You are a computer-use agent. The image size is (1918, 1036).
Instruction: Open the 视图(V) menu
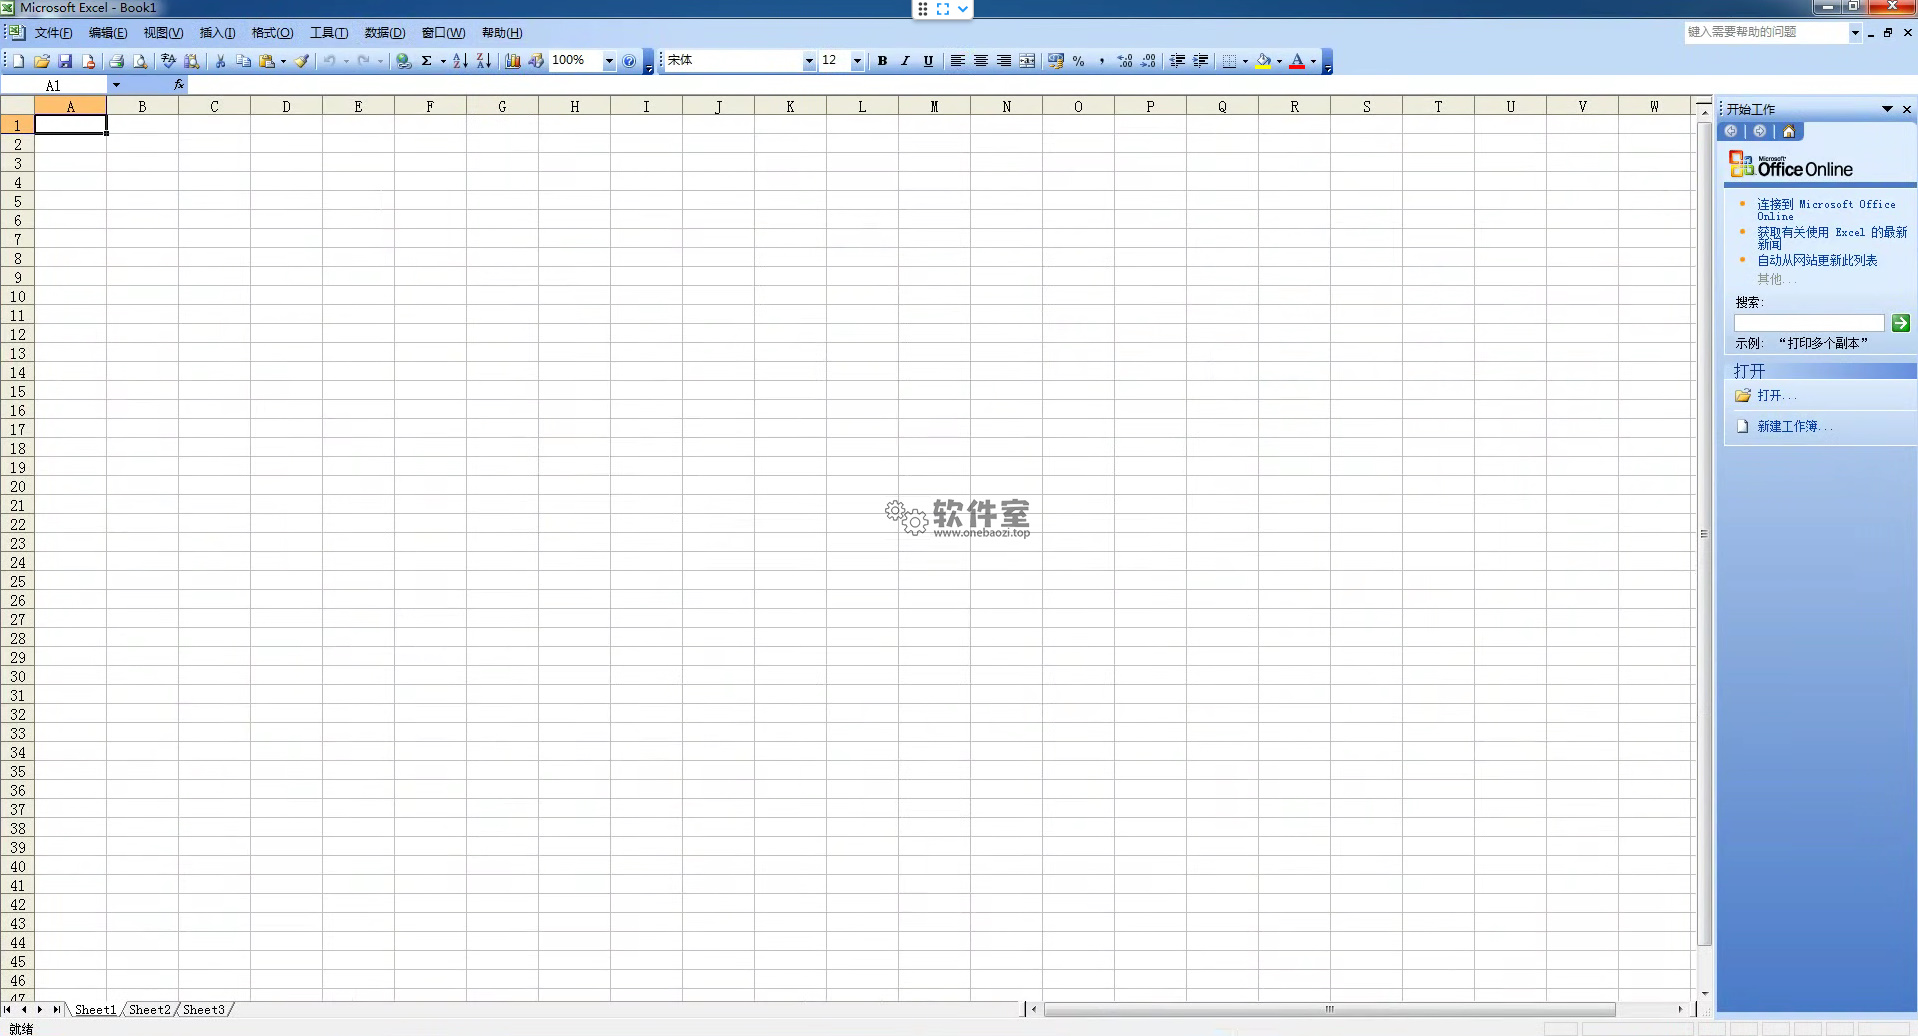[x=163, y=33]
